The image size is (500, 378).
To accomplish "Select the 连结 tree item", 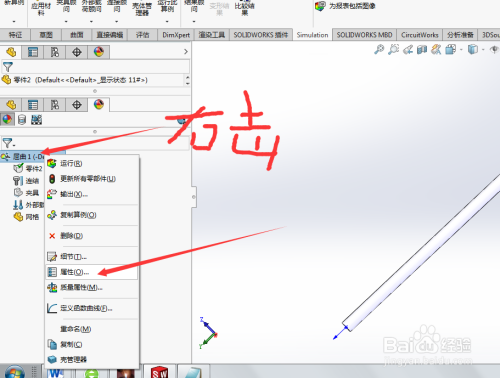I will click(26, 181).
